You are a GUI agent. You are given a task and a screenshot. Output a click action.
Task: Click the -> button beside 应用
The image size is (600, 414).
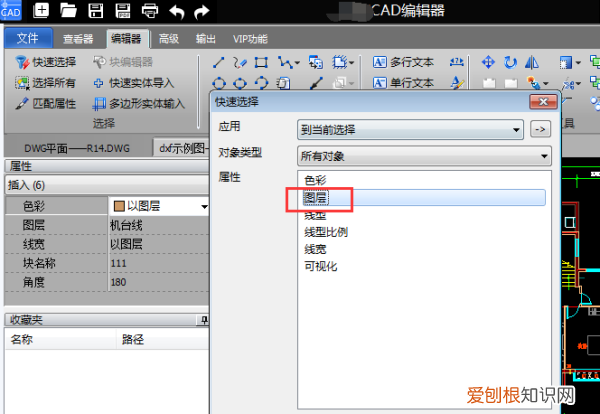coord(540,129)
